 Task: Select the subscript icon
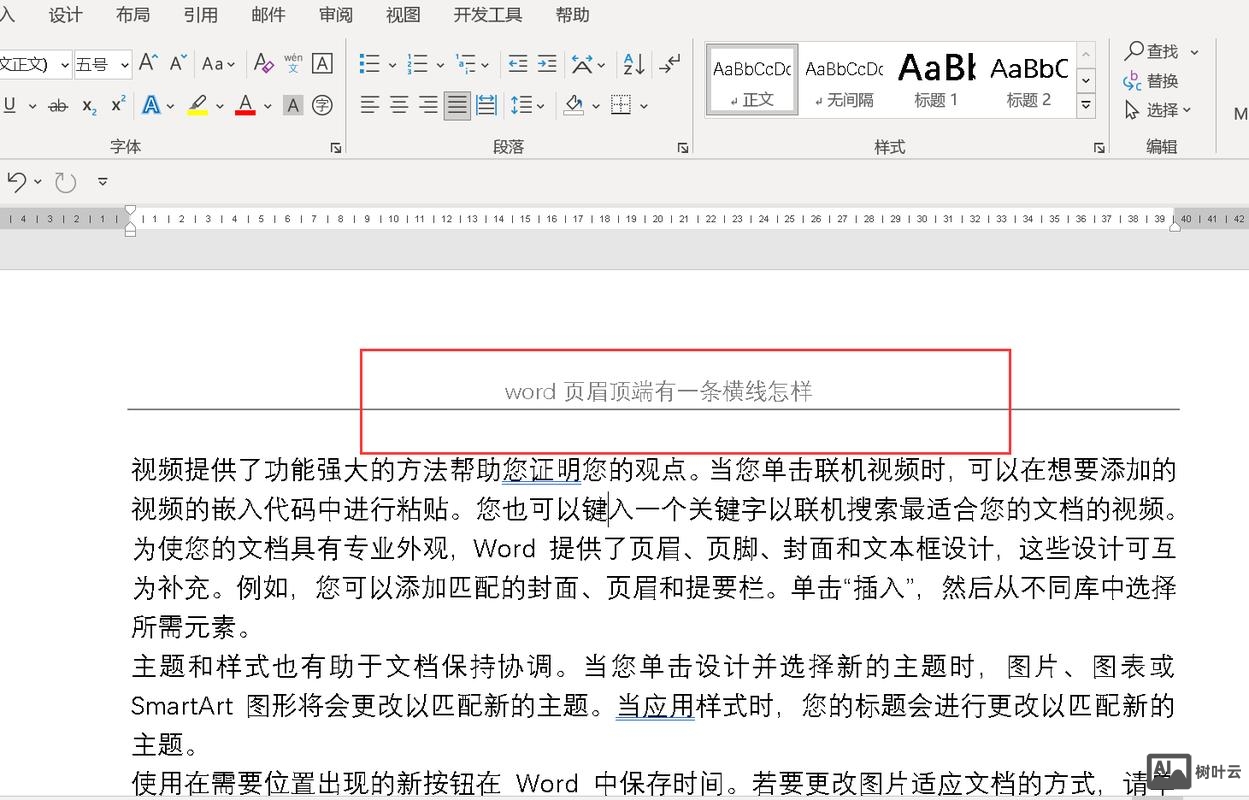(x=88, y=105)
